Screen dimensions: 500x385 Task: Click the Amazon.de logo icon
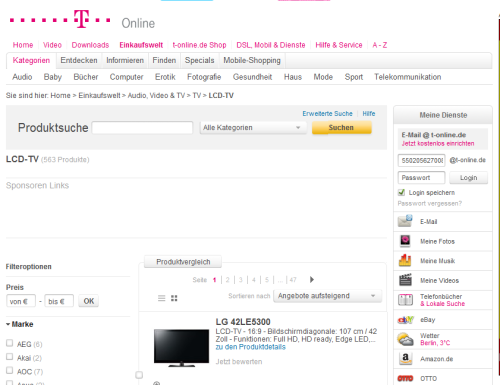(405, 359)
